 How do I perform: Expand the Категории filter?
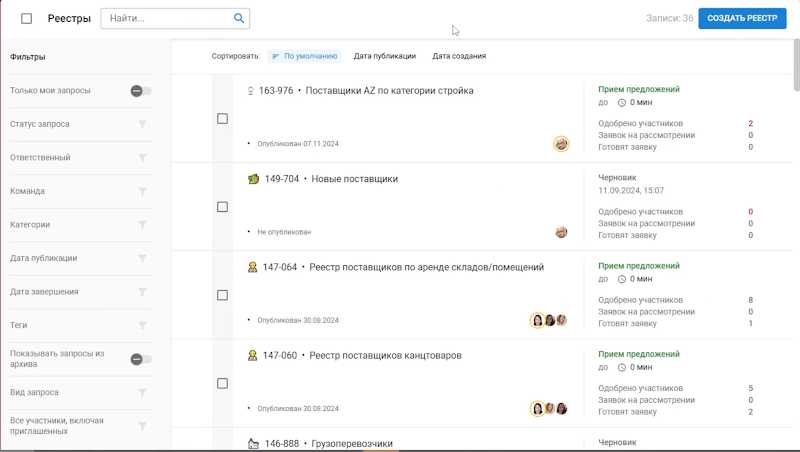point(142,225)
